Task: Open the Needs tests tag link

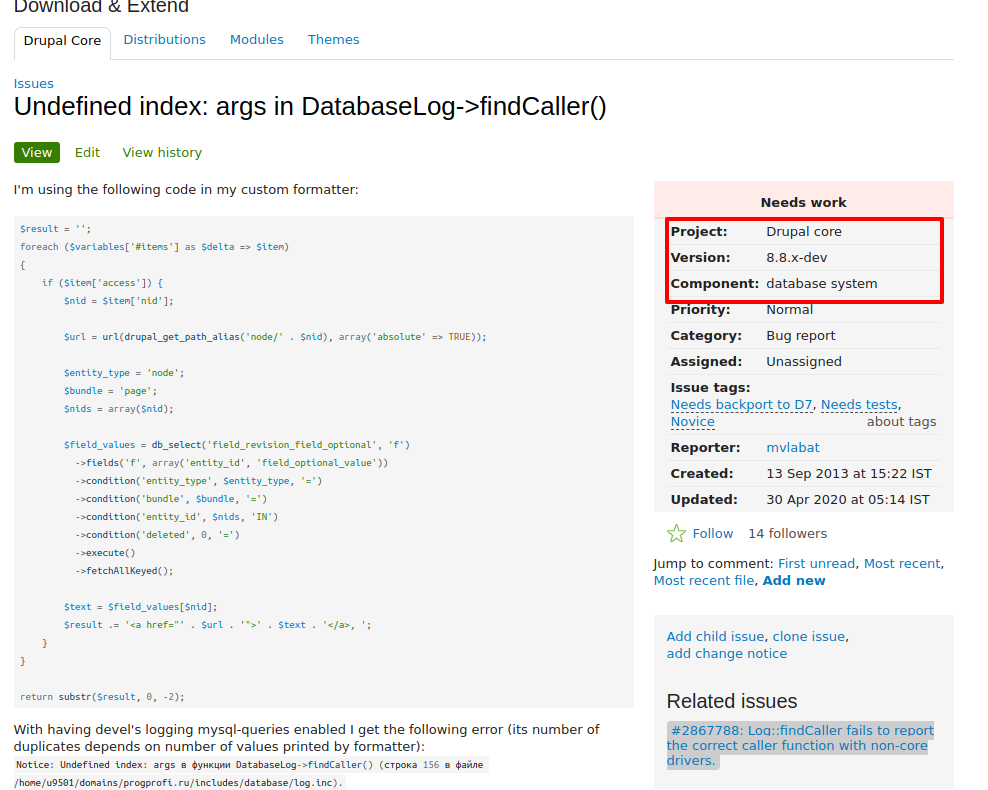Action: 859,404
